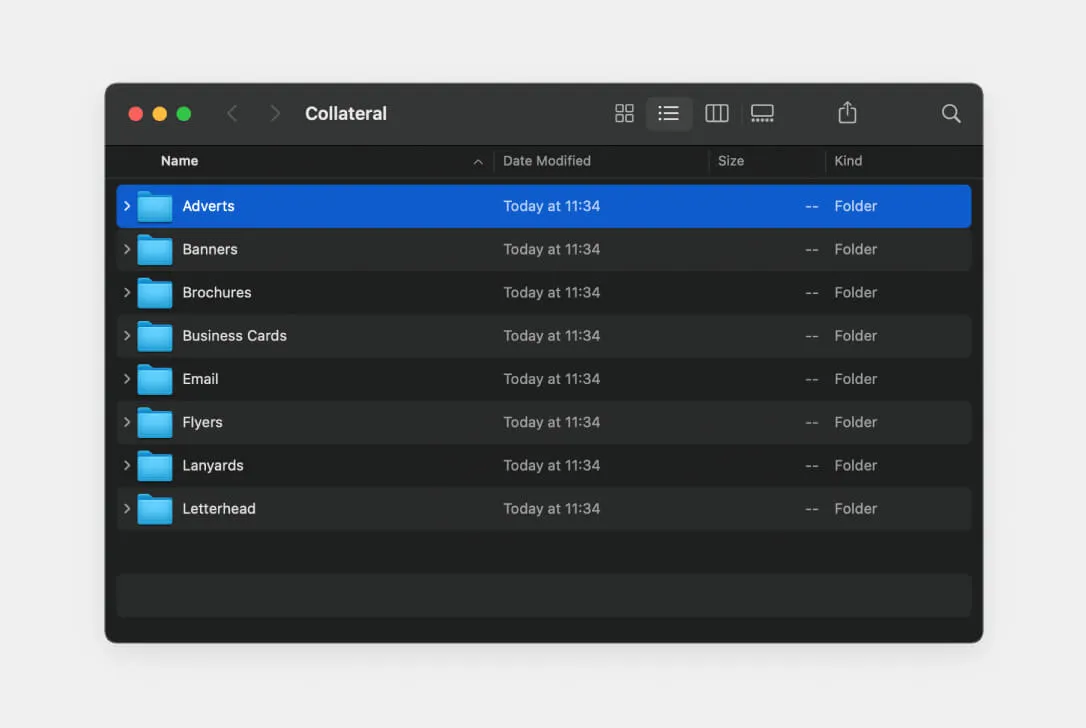Viewport: 1086px width, 728px height.
Task: Go forward to next folder
Action: pyautogui.click(x=275, y=114)
